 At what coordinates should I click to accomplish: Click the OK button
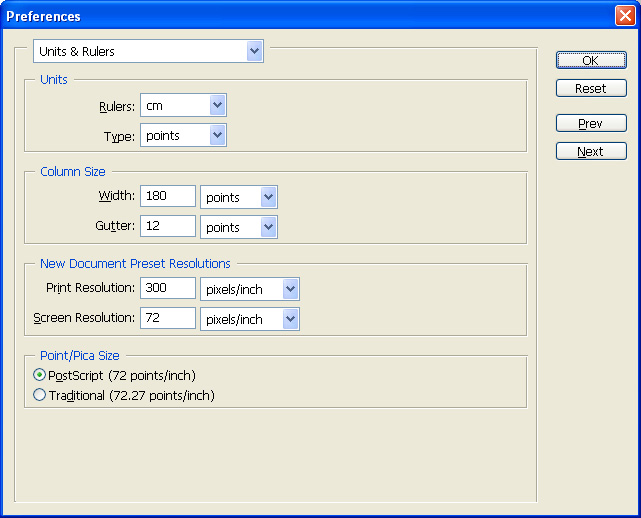[x=591, y=61]
